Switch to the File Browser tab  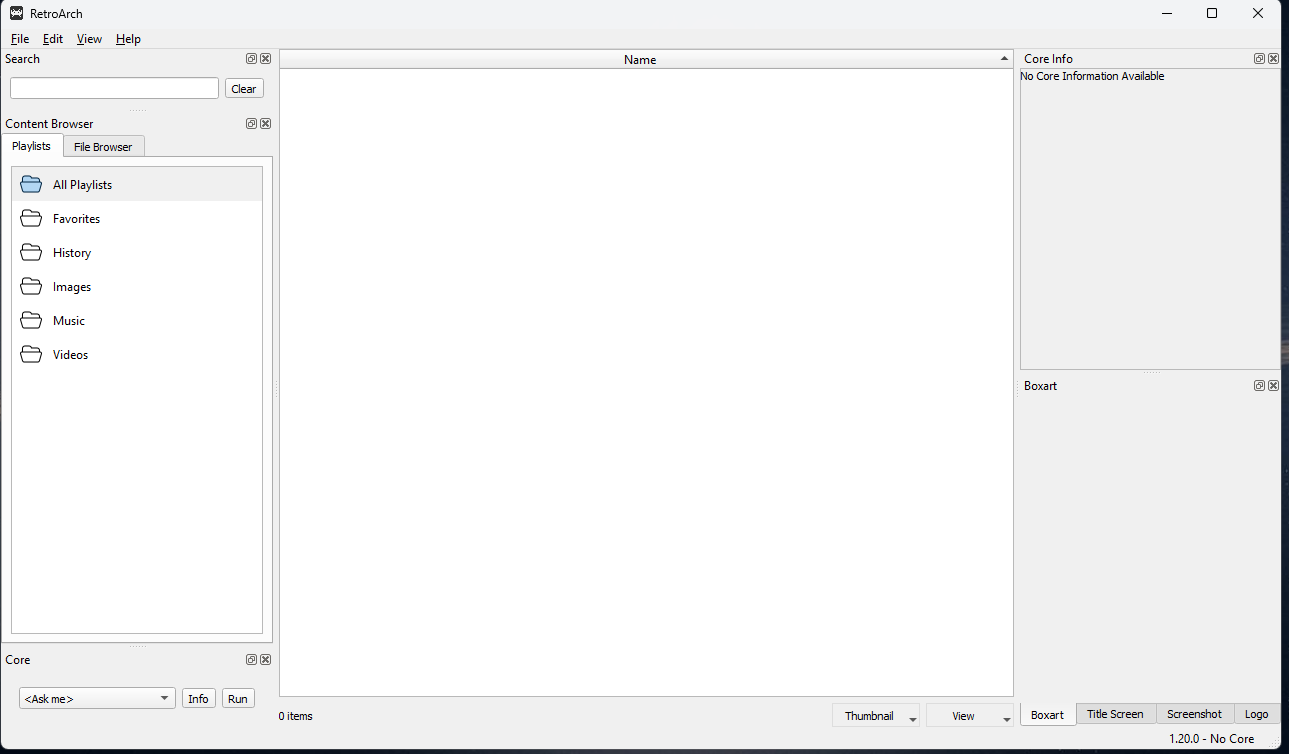tap(103, 147)
